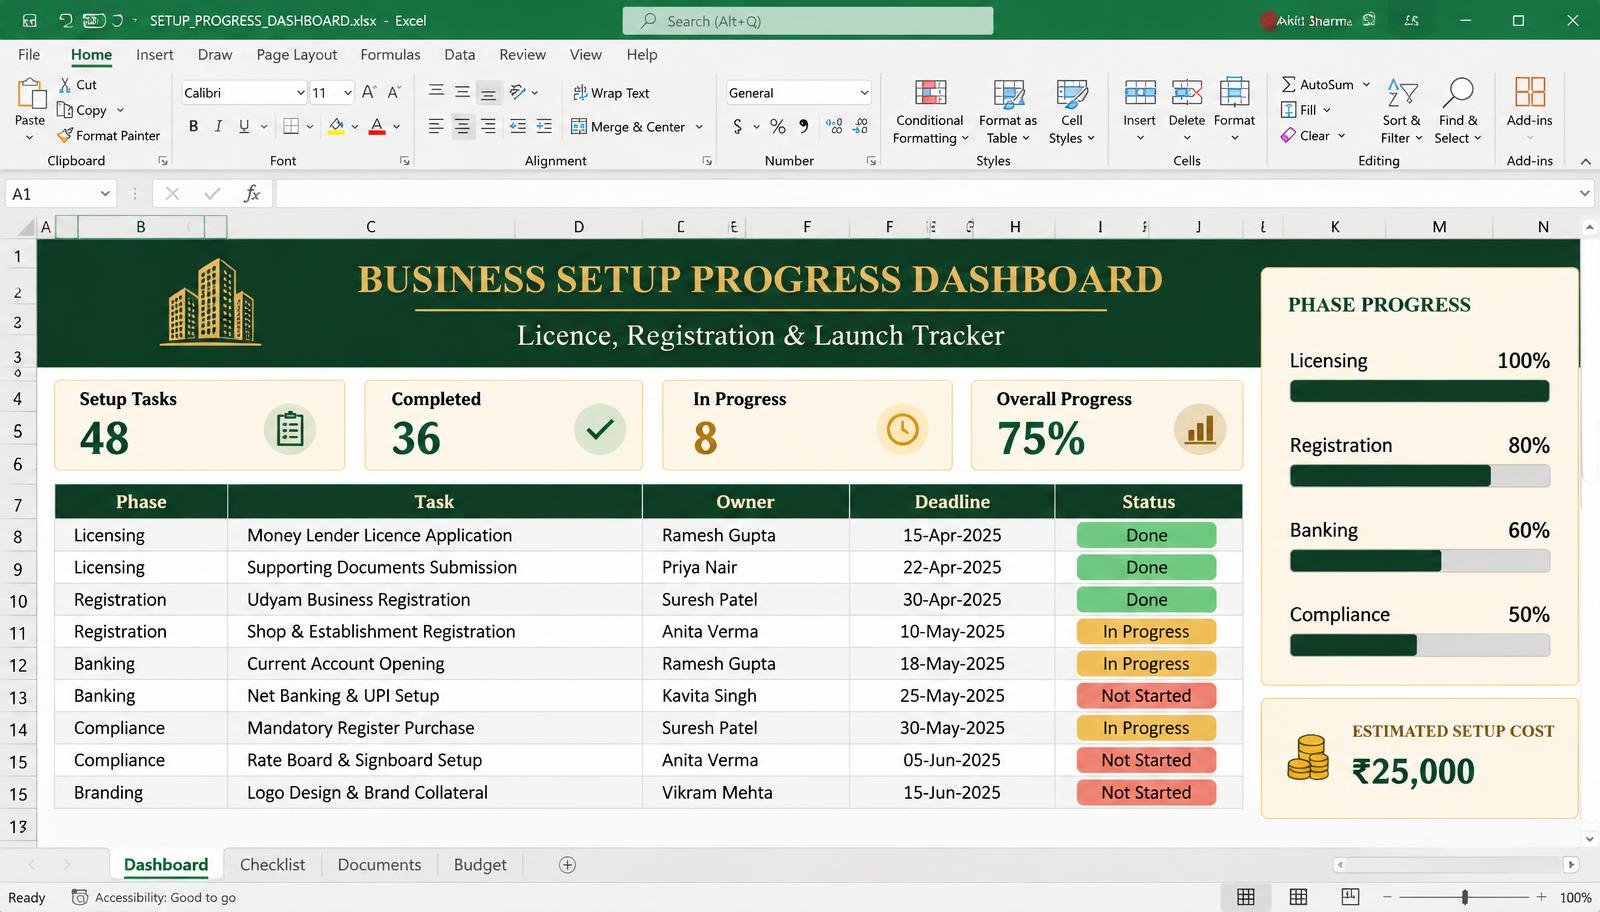Click the zoom in plus button

[1541, 897]
